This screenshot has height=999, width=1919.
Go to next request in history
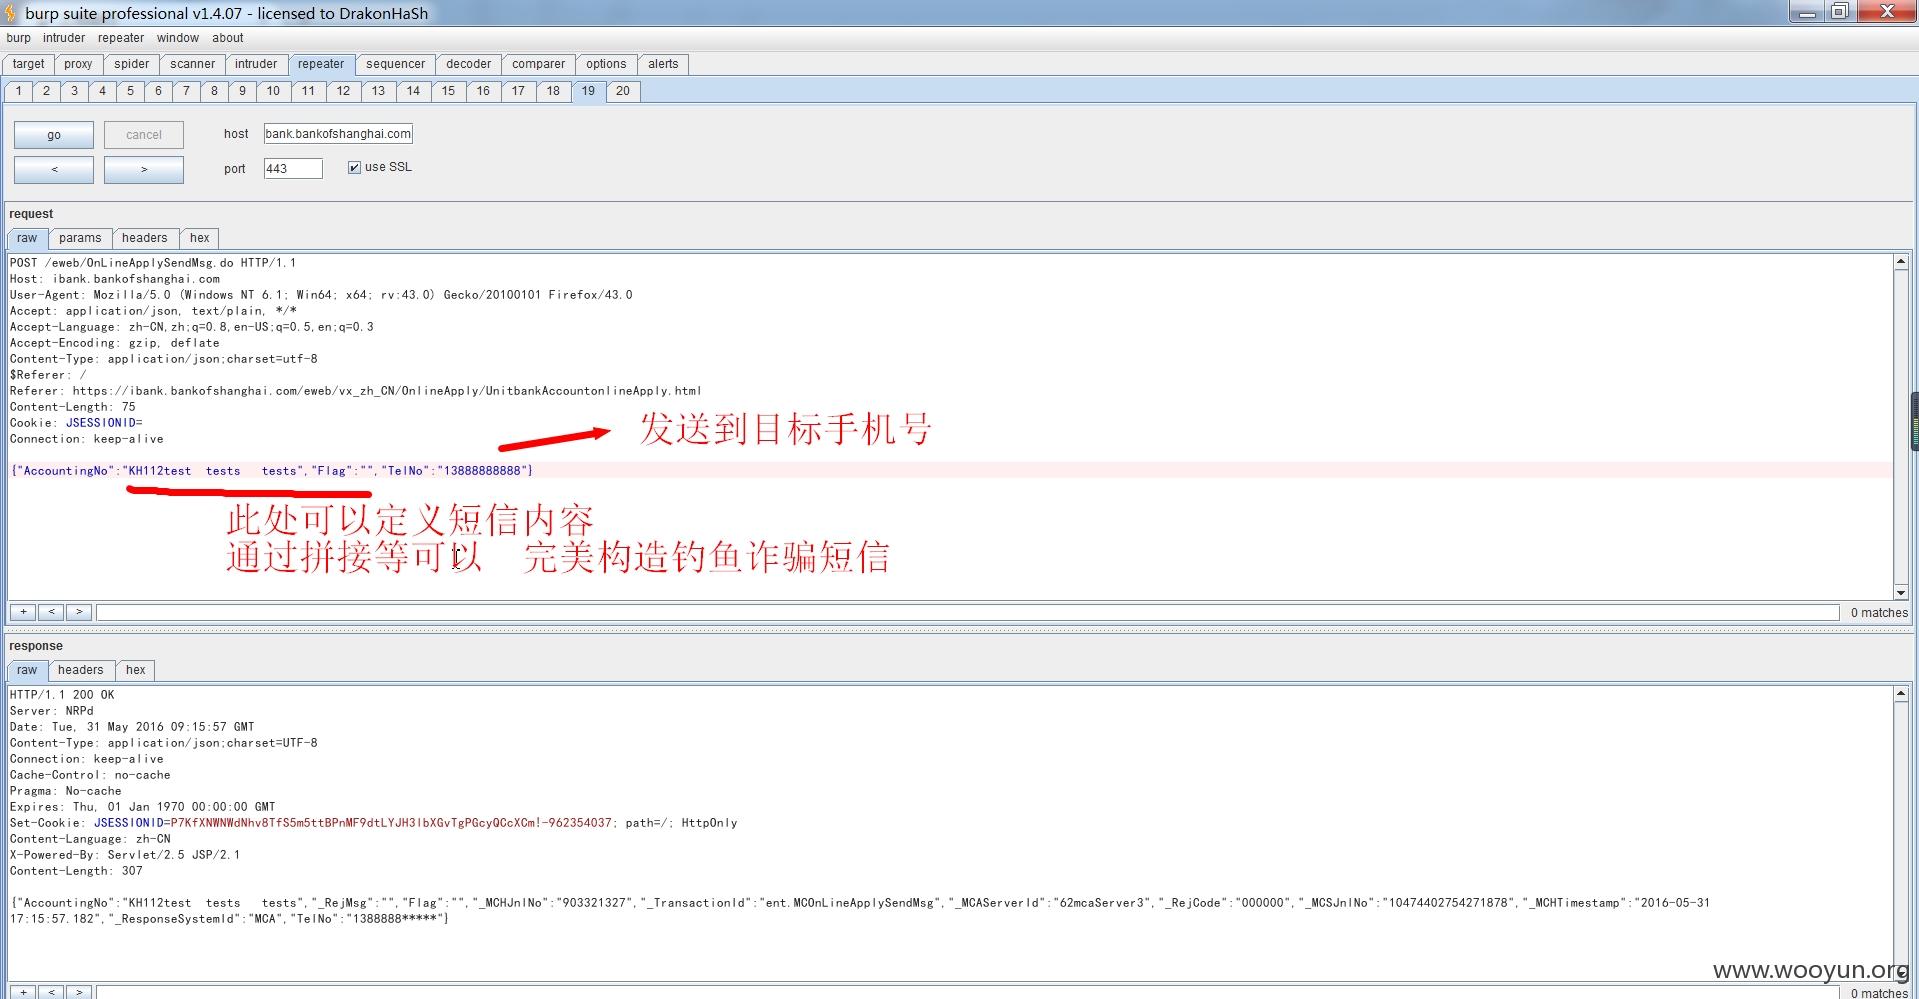coord(144,169)
